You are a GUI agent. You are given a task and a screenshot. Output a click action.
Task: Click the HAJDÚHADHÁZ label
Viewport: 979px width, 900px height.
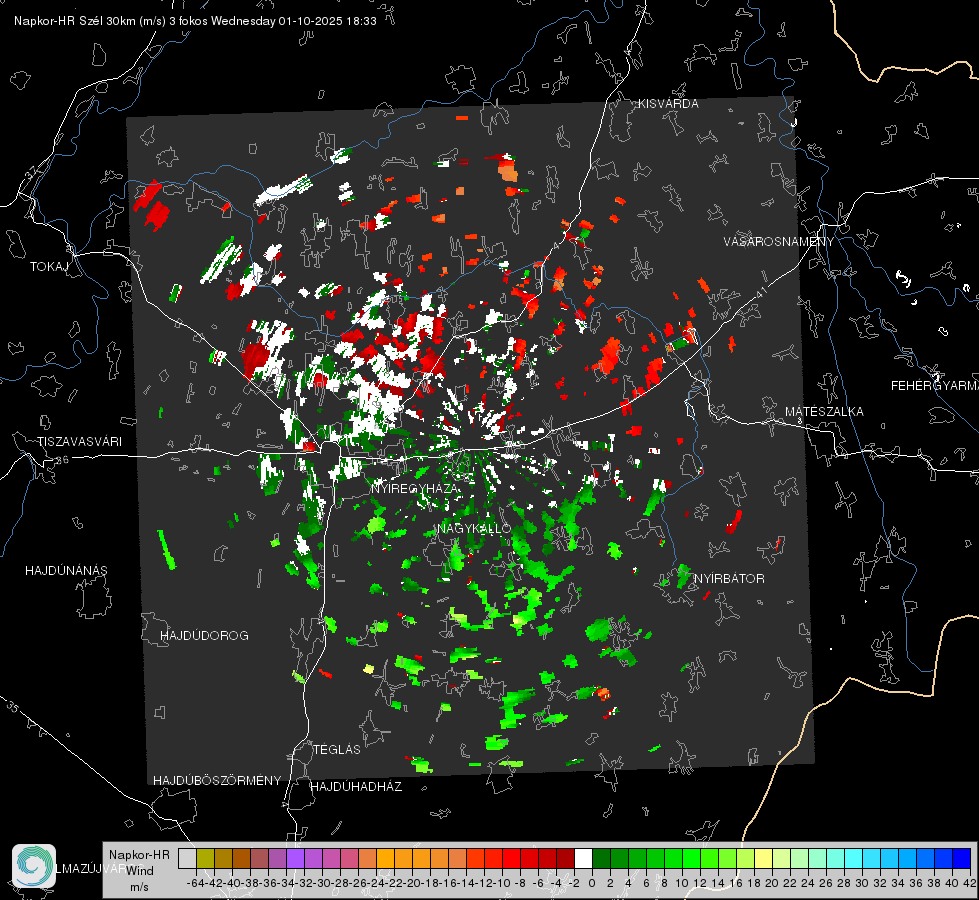point(356,787)
